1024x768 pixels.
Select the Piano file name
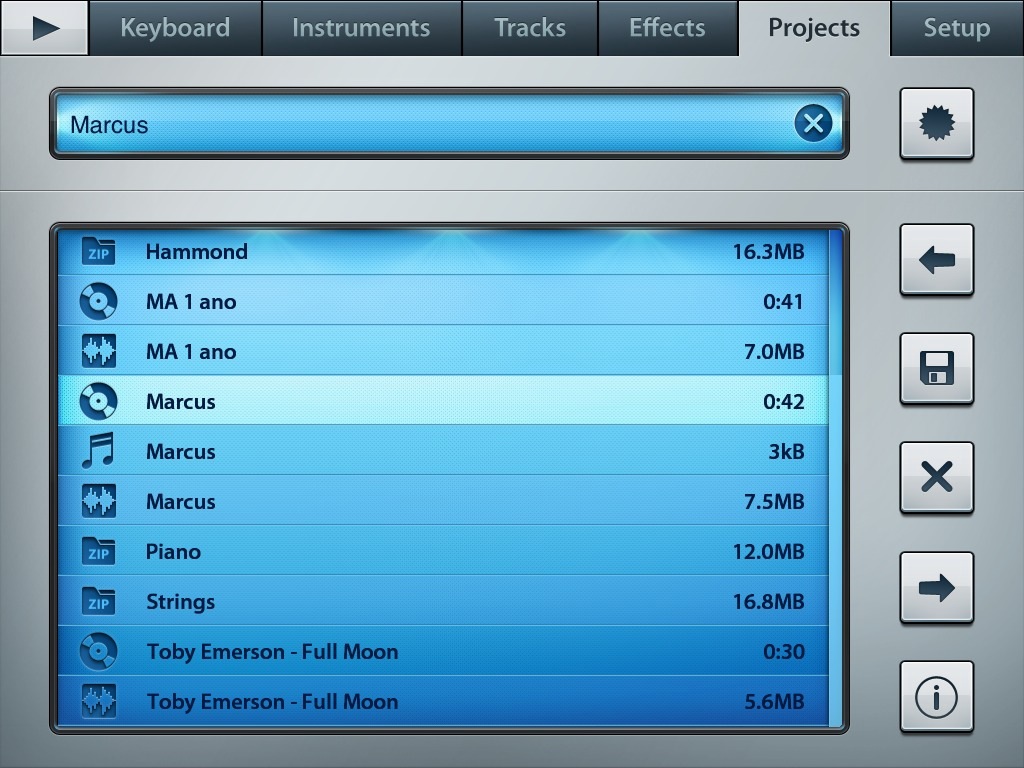[173, 552]
